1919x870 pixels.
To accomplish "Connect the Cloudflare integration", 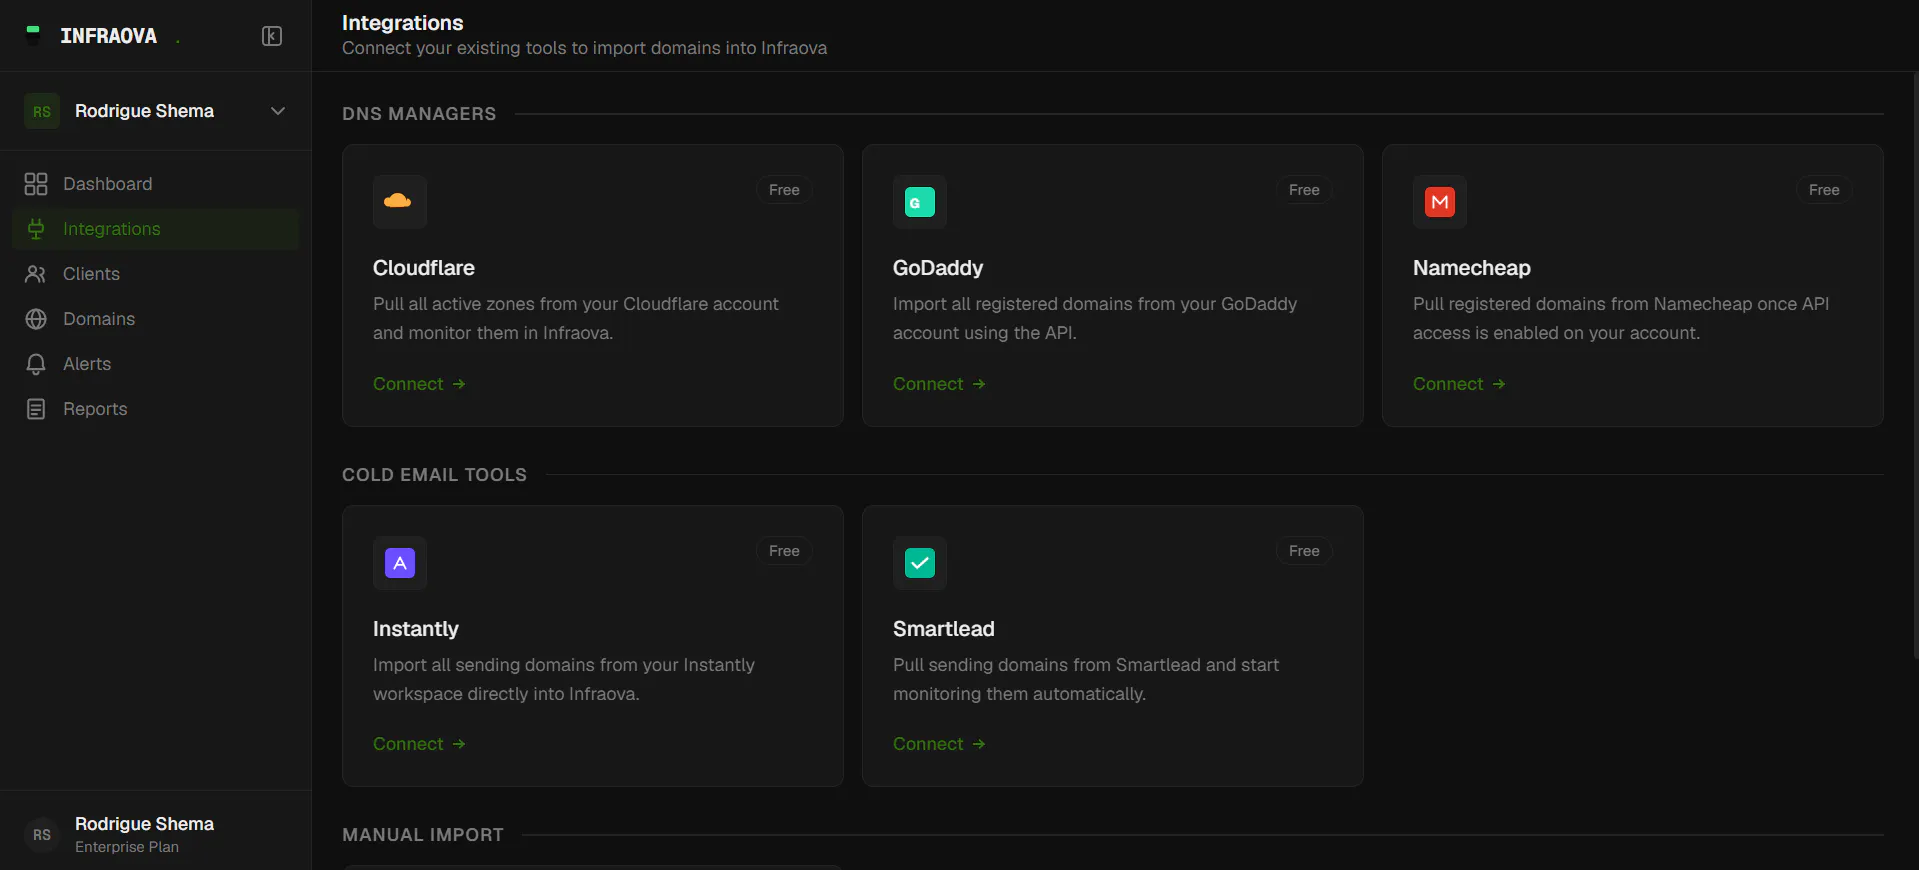I will point(419,384).
